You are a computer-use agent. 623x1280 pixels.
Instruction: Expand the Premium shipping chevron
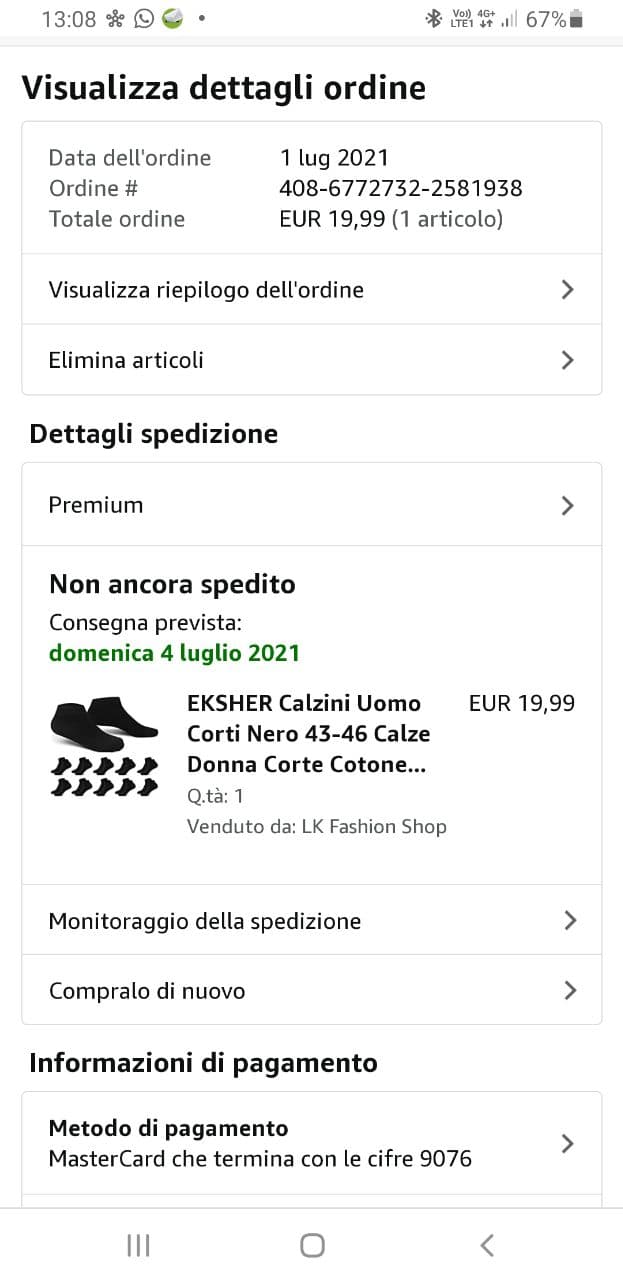[x=567, y=505]
